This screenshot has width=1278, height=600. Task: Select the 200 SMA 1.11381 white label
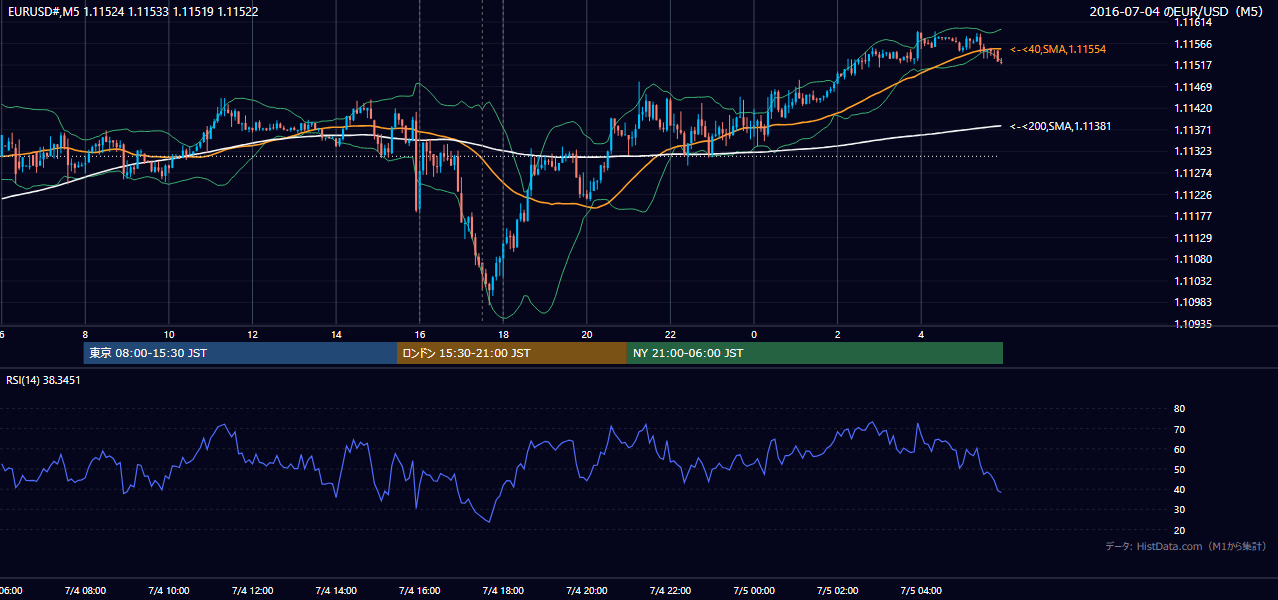[x=1061, y=126]
